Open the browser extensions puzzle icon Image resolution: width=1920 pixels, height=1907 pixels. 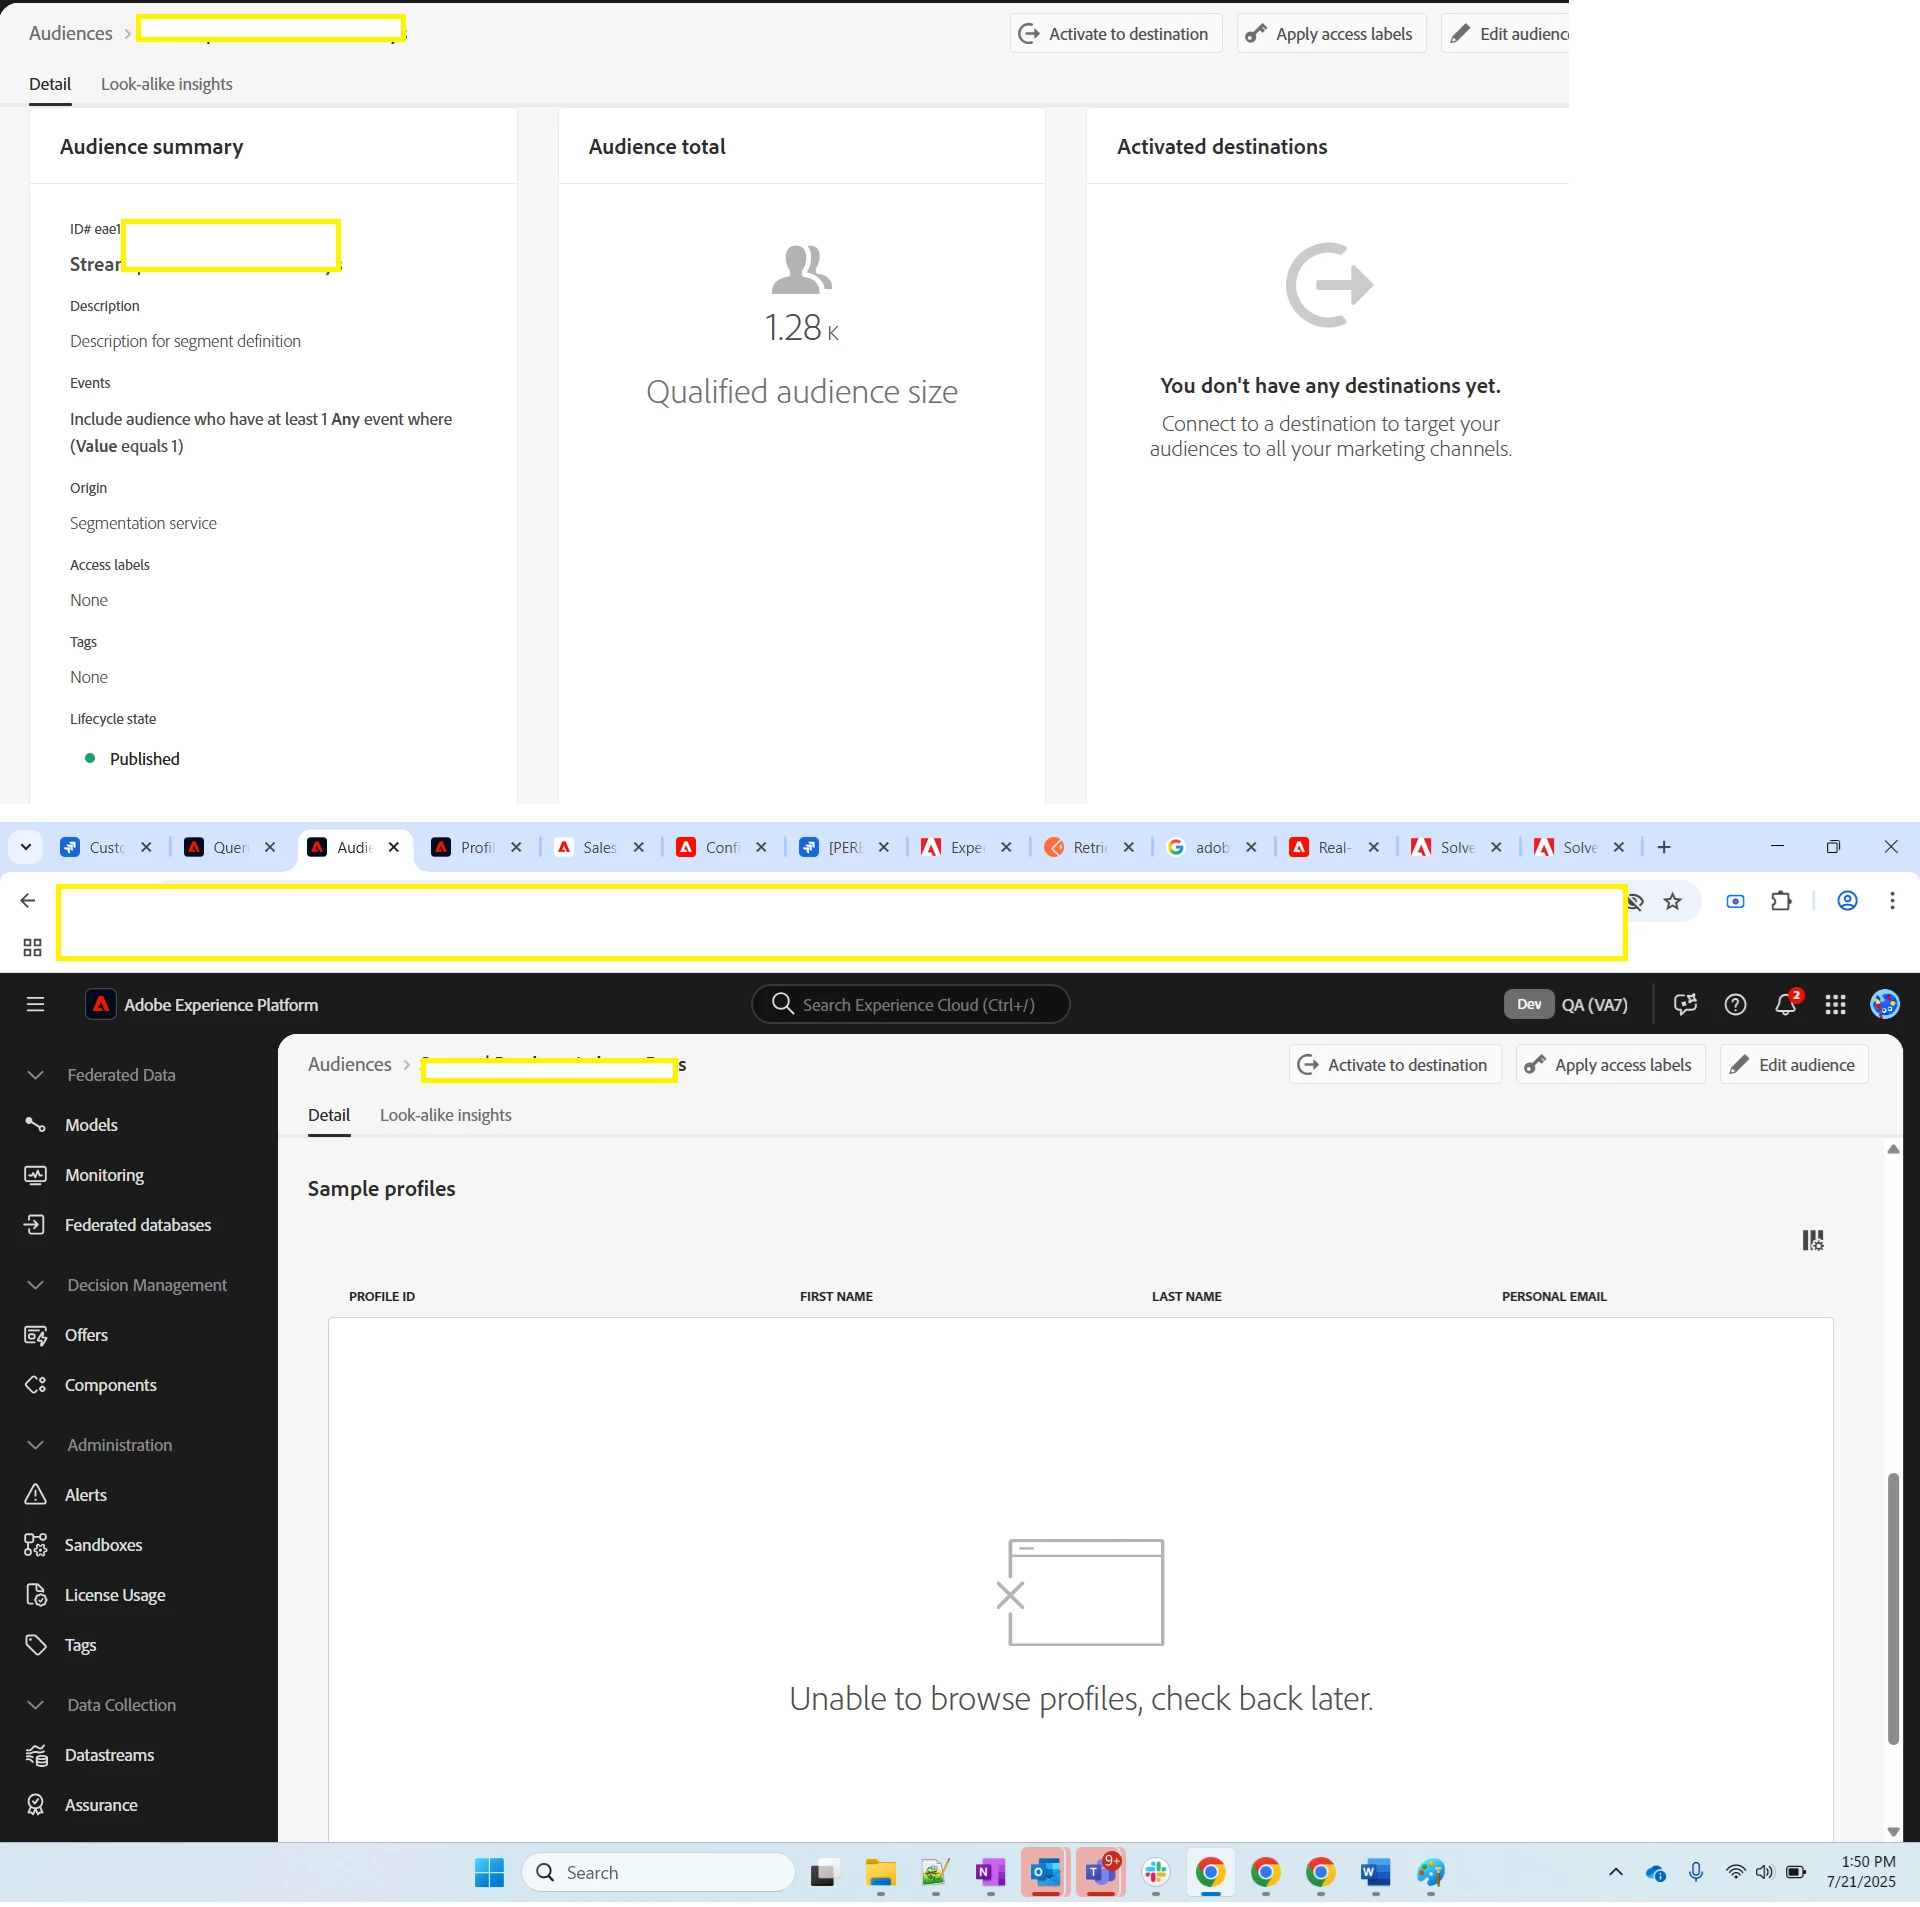(1781, 901)
